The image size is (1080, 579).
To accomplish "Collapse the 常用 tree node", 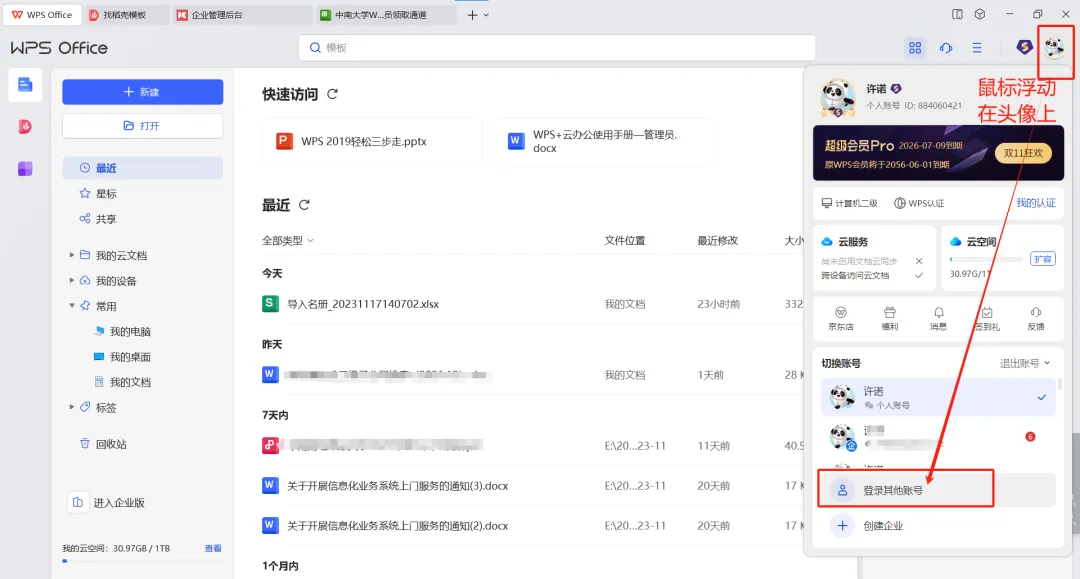I will pos(72,306).
